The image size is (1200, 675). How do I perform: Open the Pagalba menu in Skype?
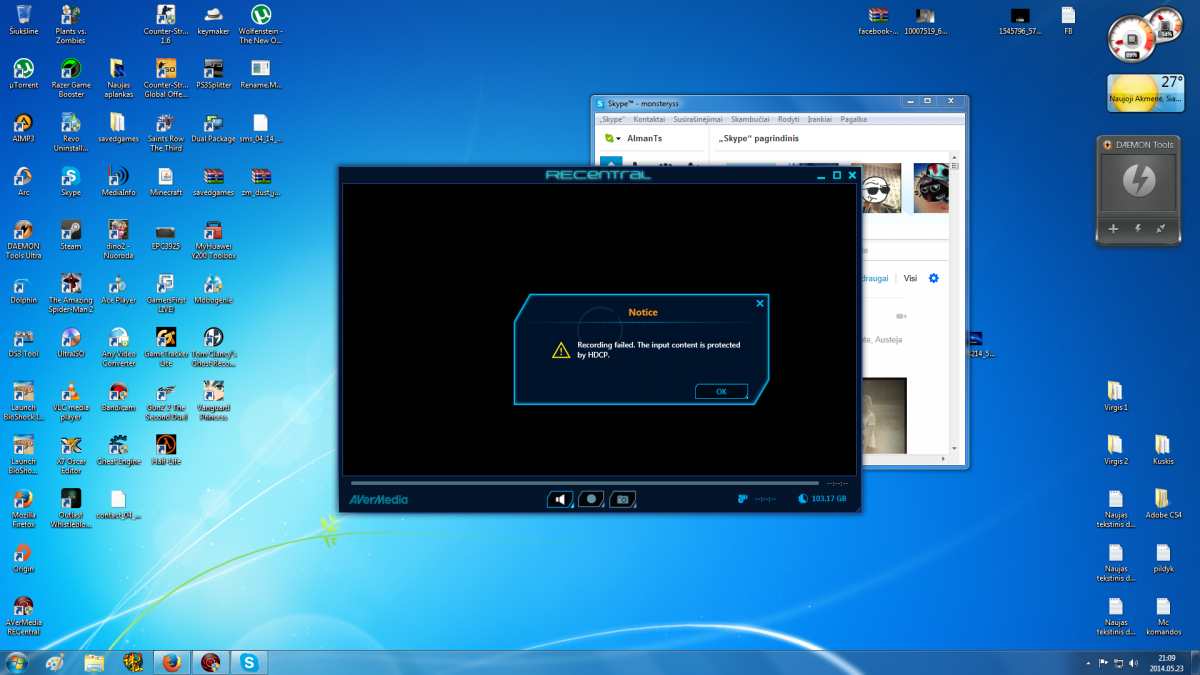coord(853,119)
